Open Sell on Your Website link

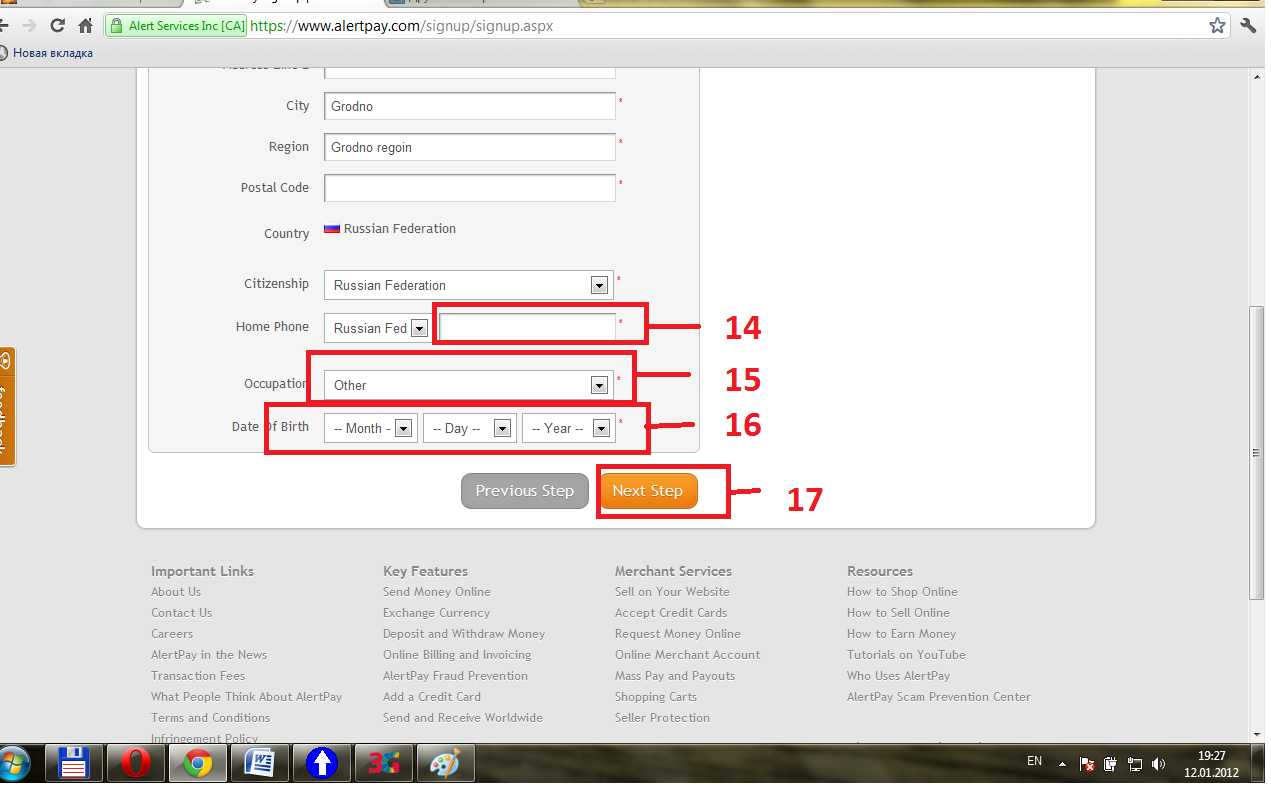point(672,592)
